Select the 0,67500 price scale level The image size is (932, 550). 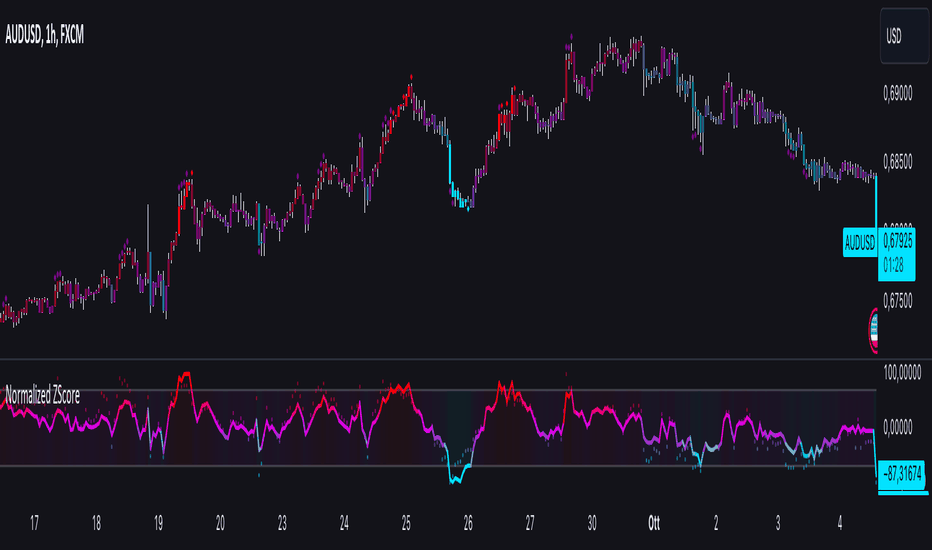(x=898, y=301)
